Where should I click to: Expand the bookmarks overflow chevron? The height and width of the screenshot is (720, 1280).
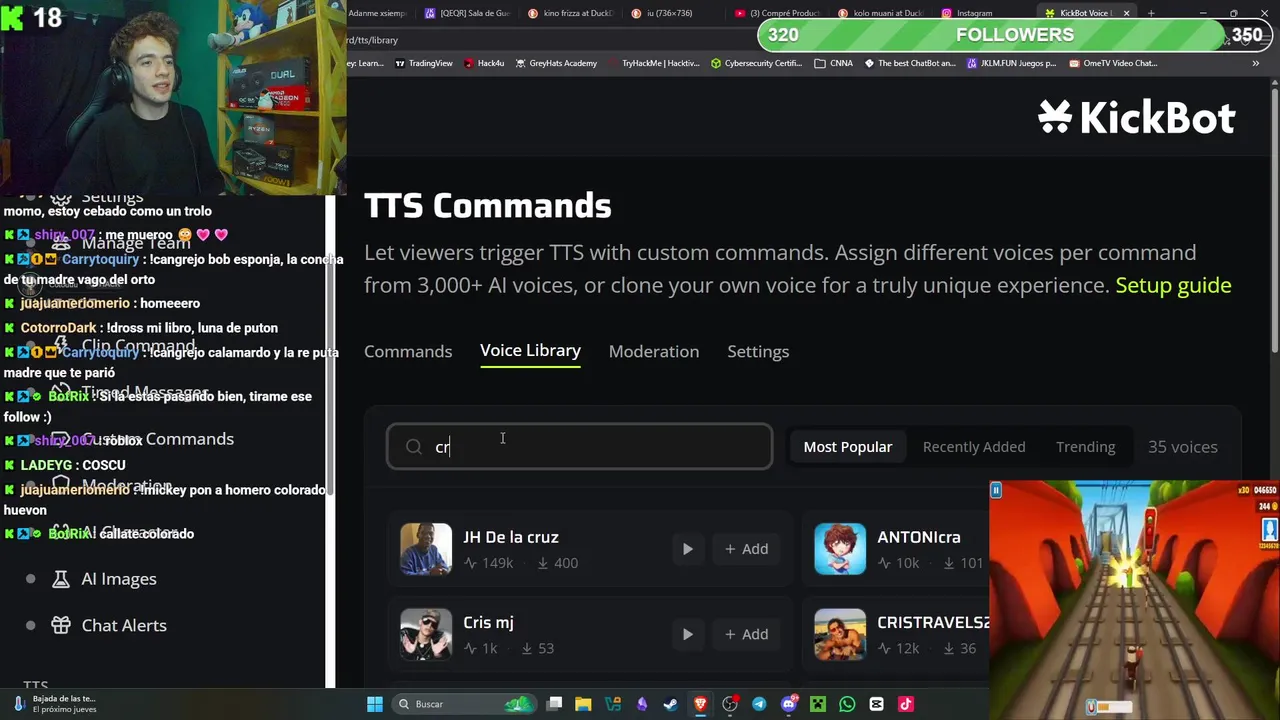point(1255,63)
